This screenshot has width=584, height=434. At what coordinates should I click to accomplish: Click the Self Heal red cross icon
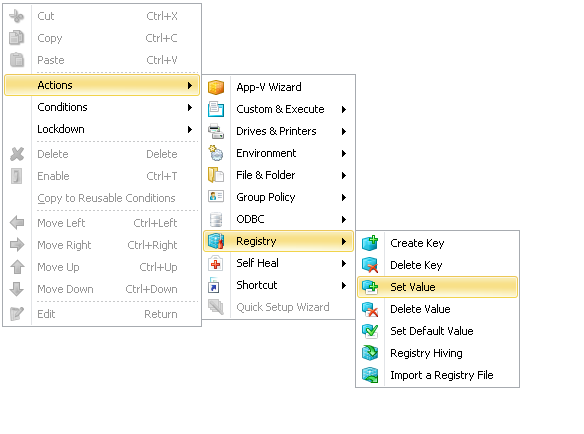click(216, 263)
